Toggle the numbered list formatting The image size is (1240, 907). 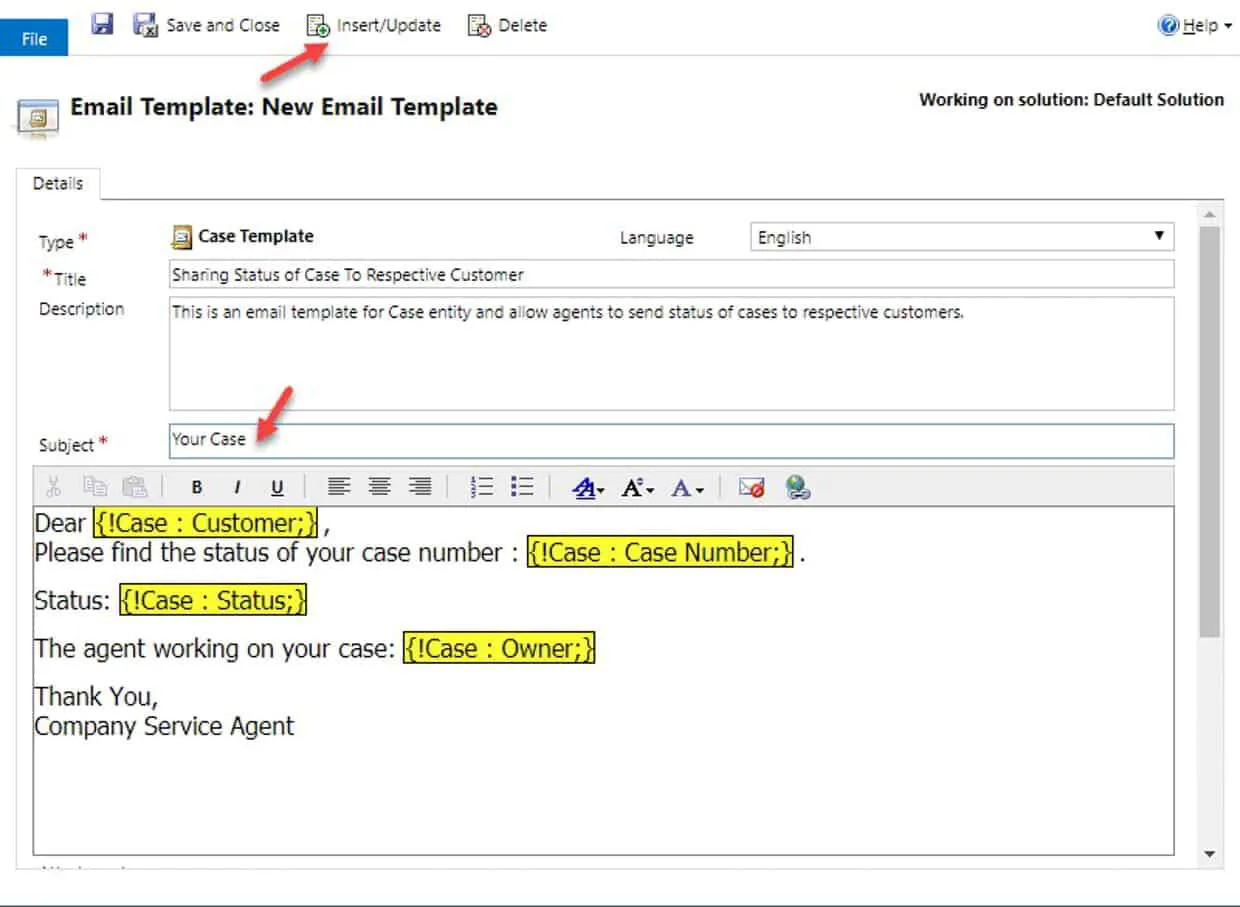pos(481,487)
